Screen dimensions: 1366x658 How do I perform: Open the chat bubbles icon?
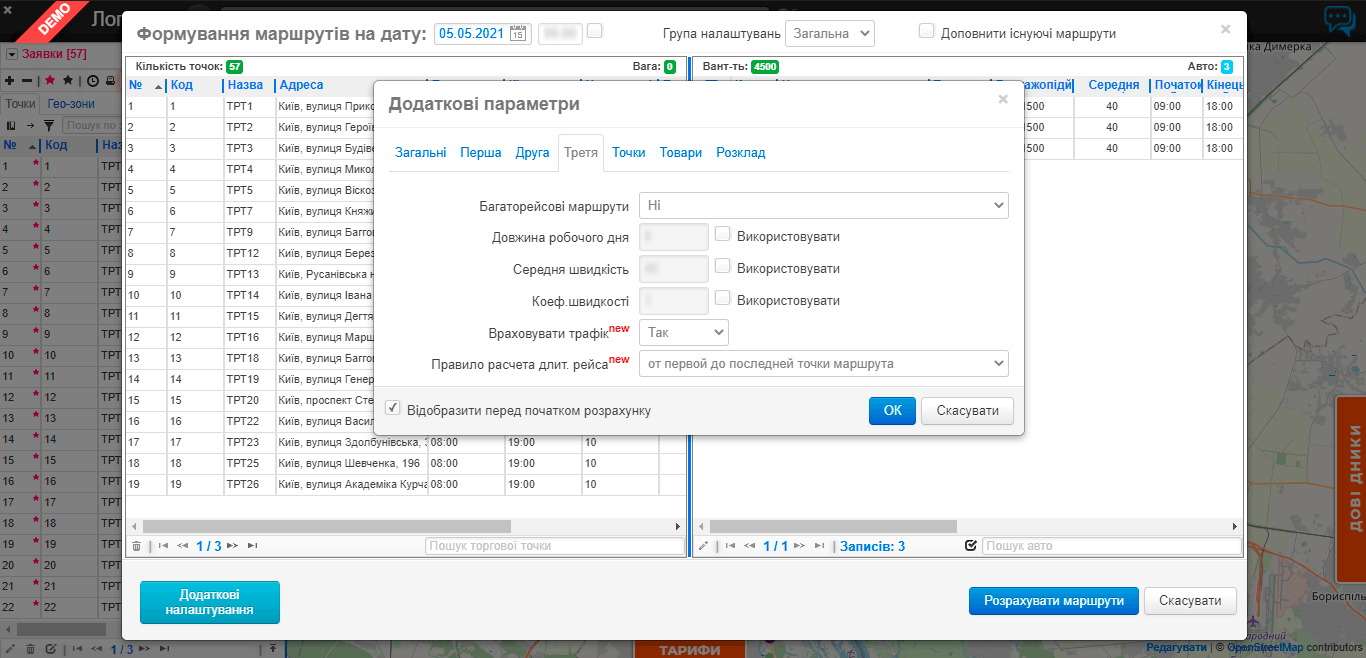click(x=1338, y=21)
